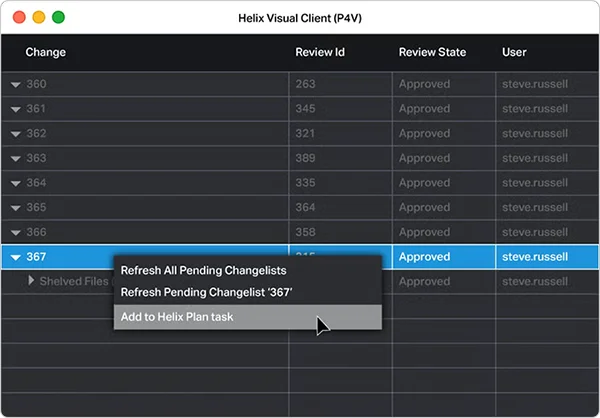The height and width of the screenshot is (418, 600).
Task: Collapse selected changelist 367 arrow
Action: pos(16,257)
